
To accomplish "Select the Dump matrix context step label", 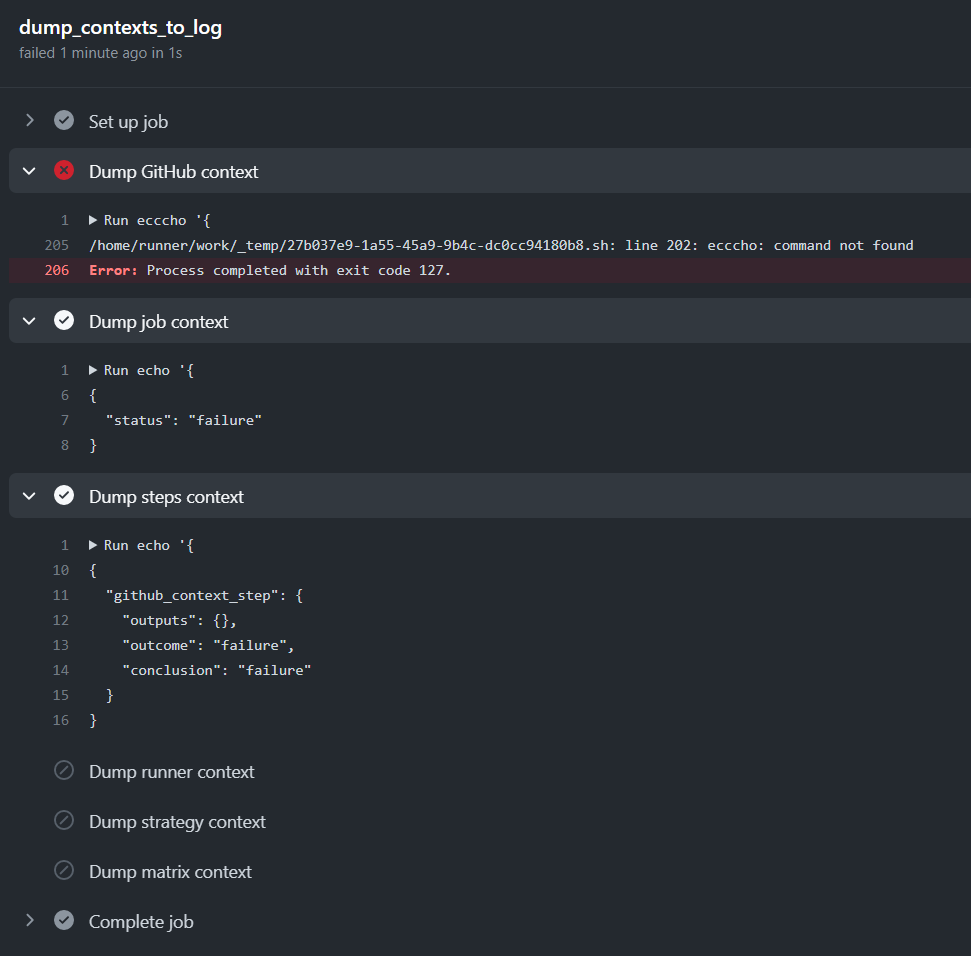I will click(170, 872).
